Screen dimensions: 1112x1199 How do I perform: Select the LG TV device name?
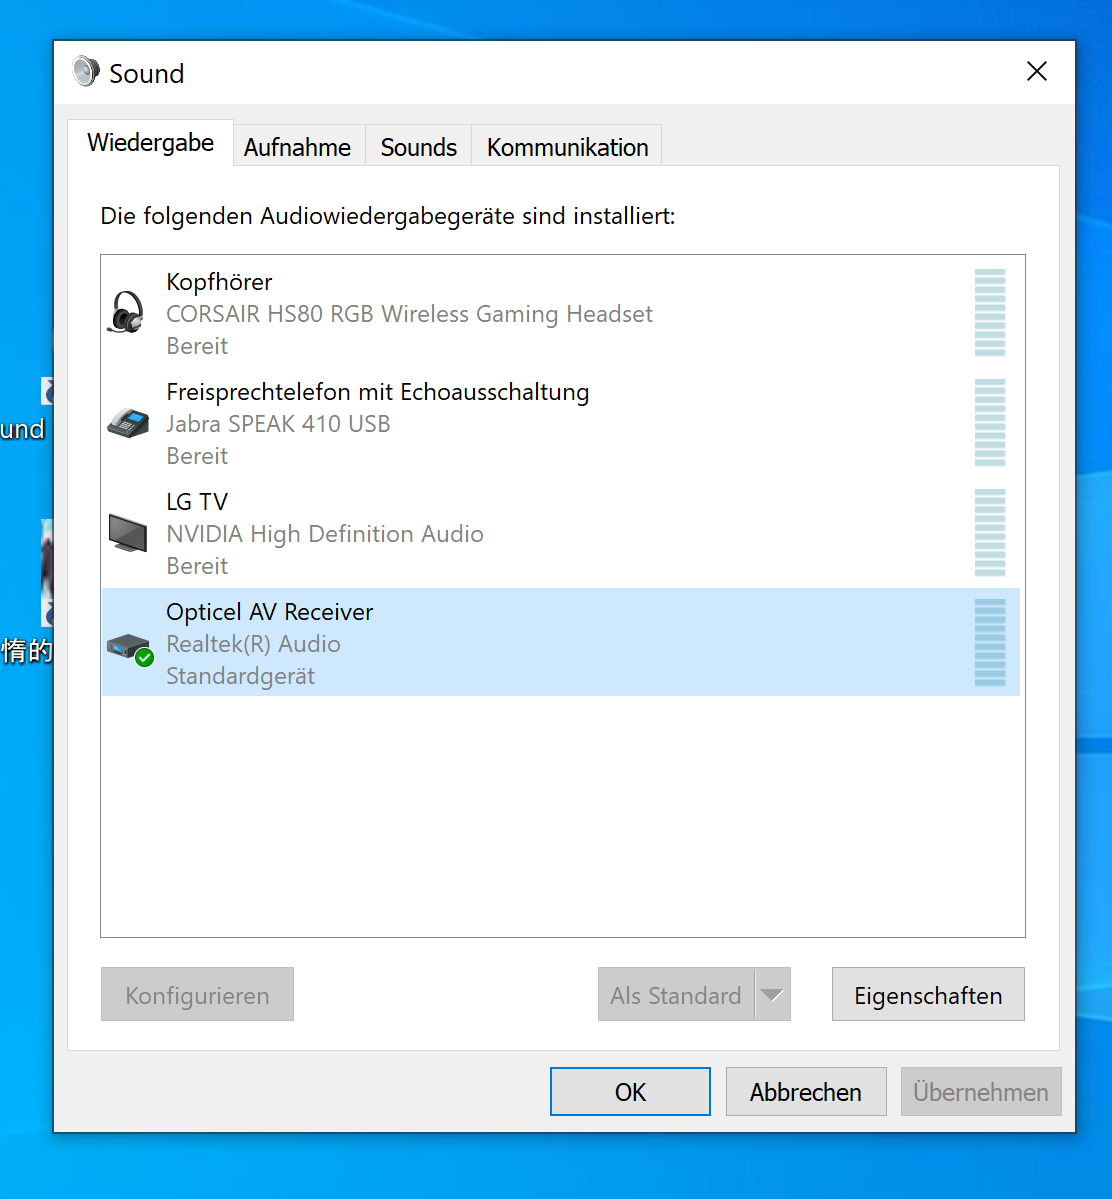coord(197,502)
